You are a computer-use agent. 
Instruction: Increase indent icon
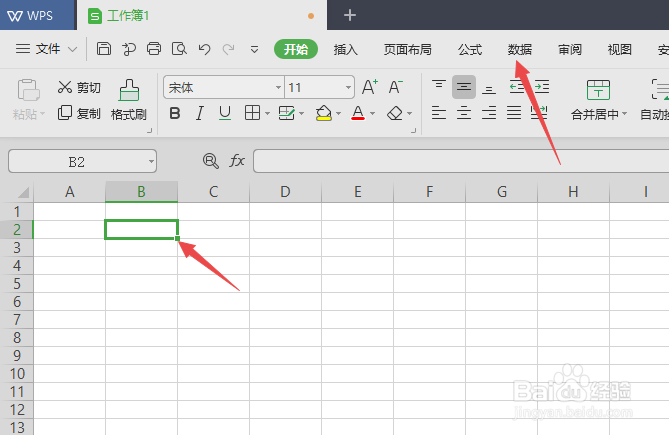541,87
